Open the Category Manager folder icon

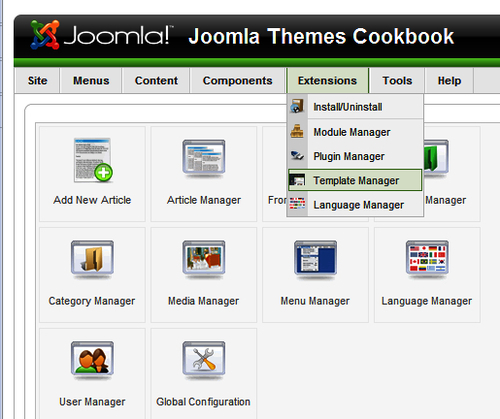click(x=92, y=258)
